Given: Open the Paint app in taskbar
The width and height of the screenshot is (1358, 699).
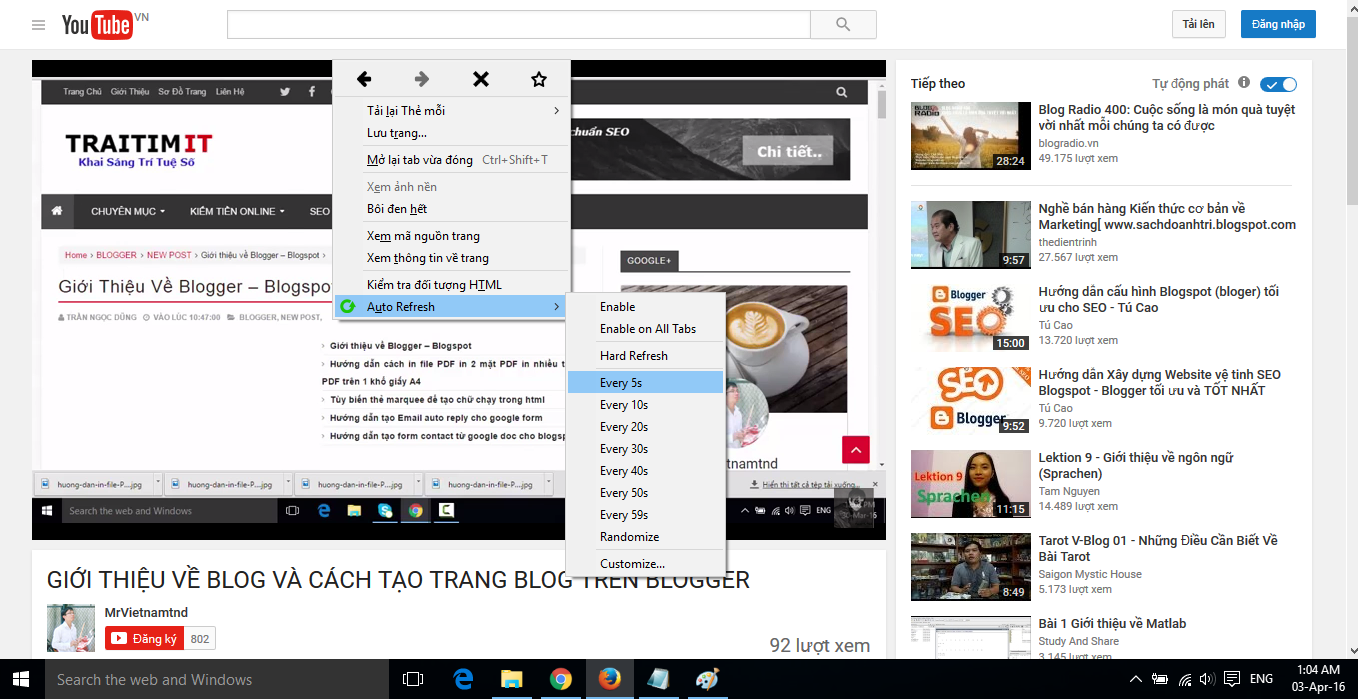Looking at the screenshot, I should [707, 679].
